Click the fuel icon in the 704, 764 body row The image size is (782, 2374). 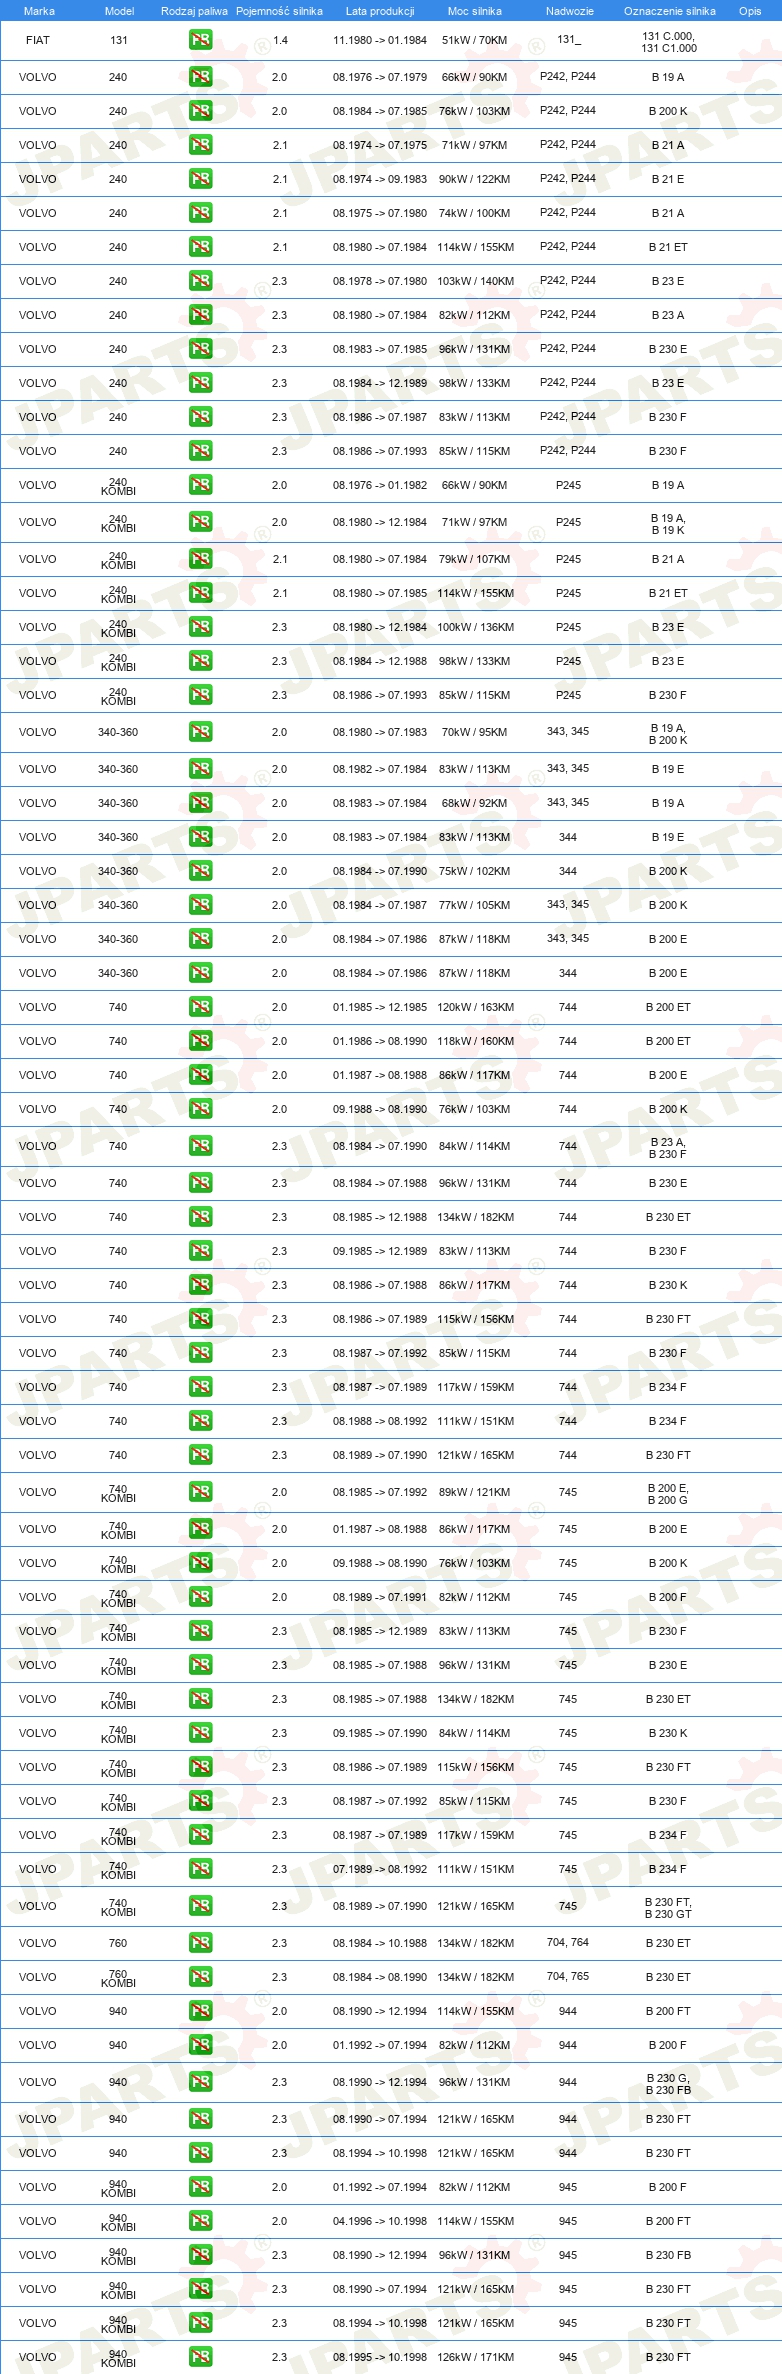(200, 1943)
